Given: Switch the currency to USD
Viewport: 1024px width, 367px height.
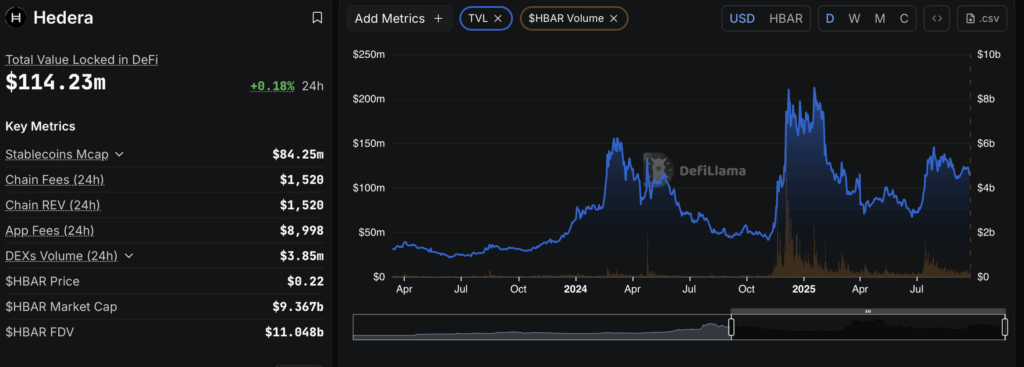Looking at the screenshot, I should pyautogui.click(x=742, y=18).
